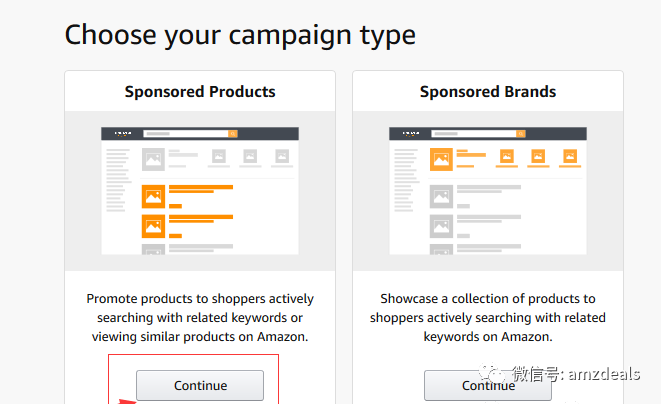The width and height of the screenshot is (661, 404).
Task: Click the search field in Sponsored Brands preview
Action: 474,133
